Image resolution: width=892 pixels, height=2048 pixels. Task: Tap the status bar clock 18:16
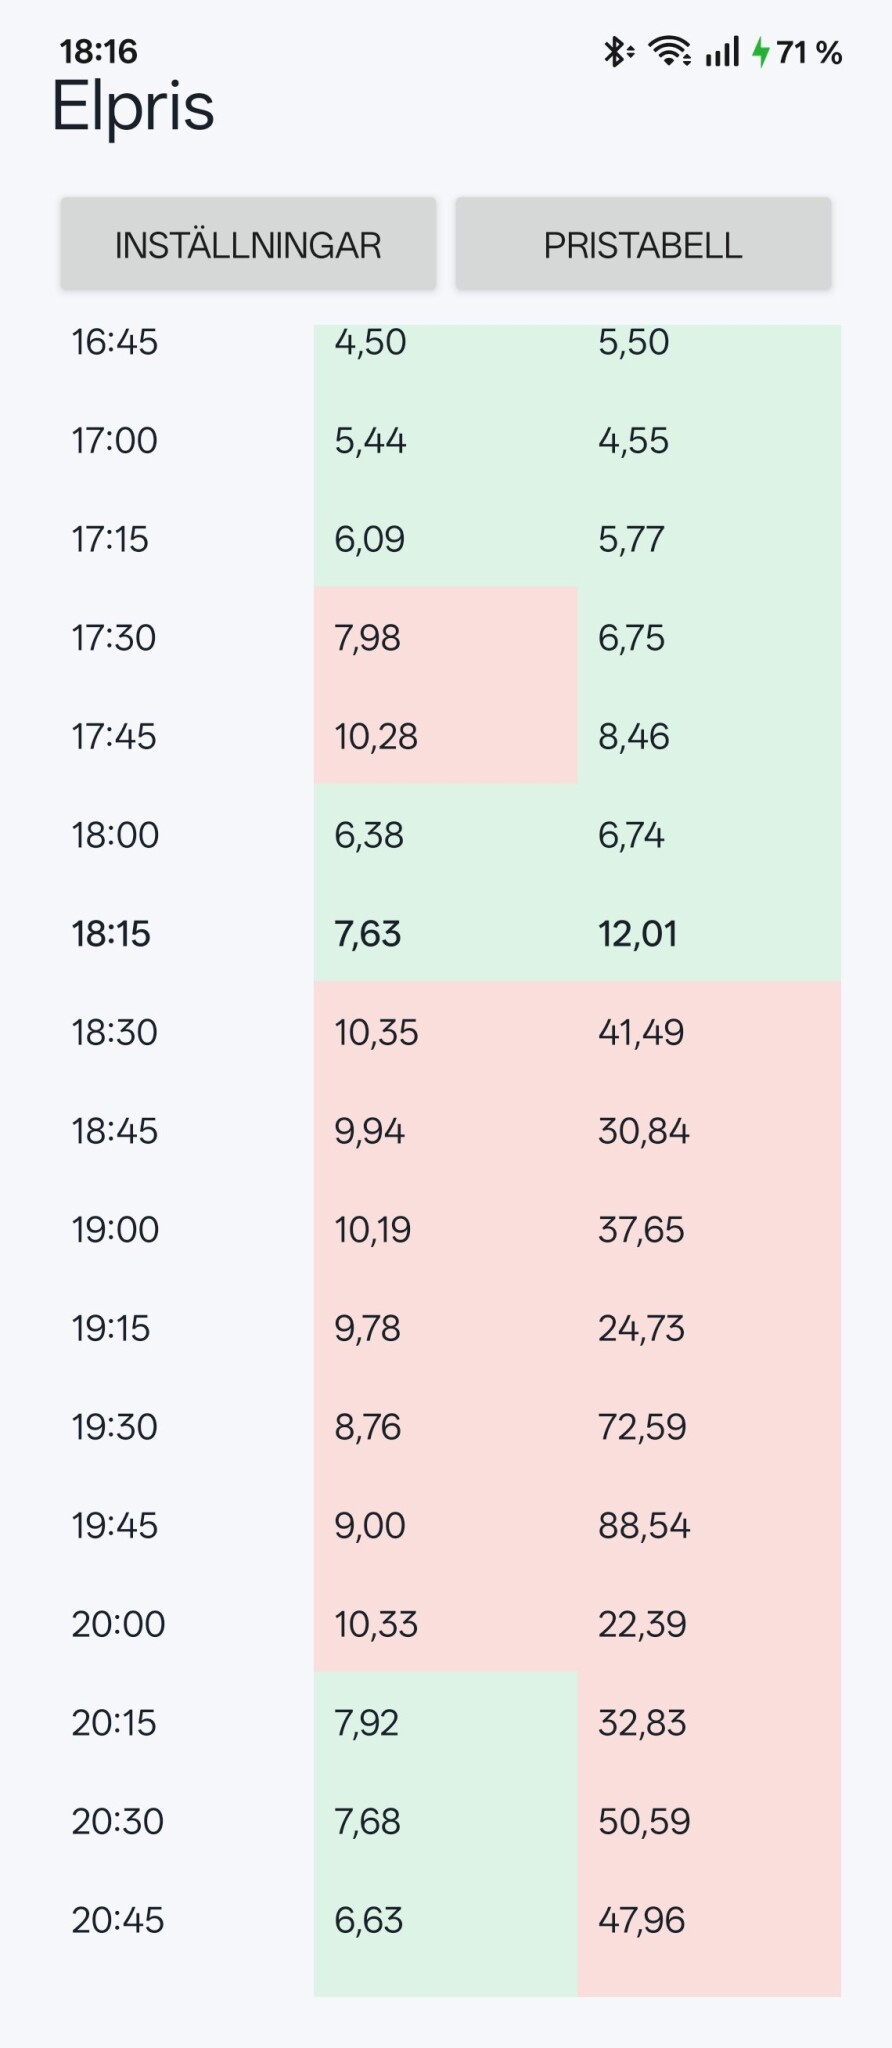click(x=98, y=51)
